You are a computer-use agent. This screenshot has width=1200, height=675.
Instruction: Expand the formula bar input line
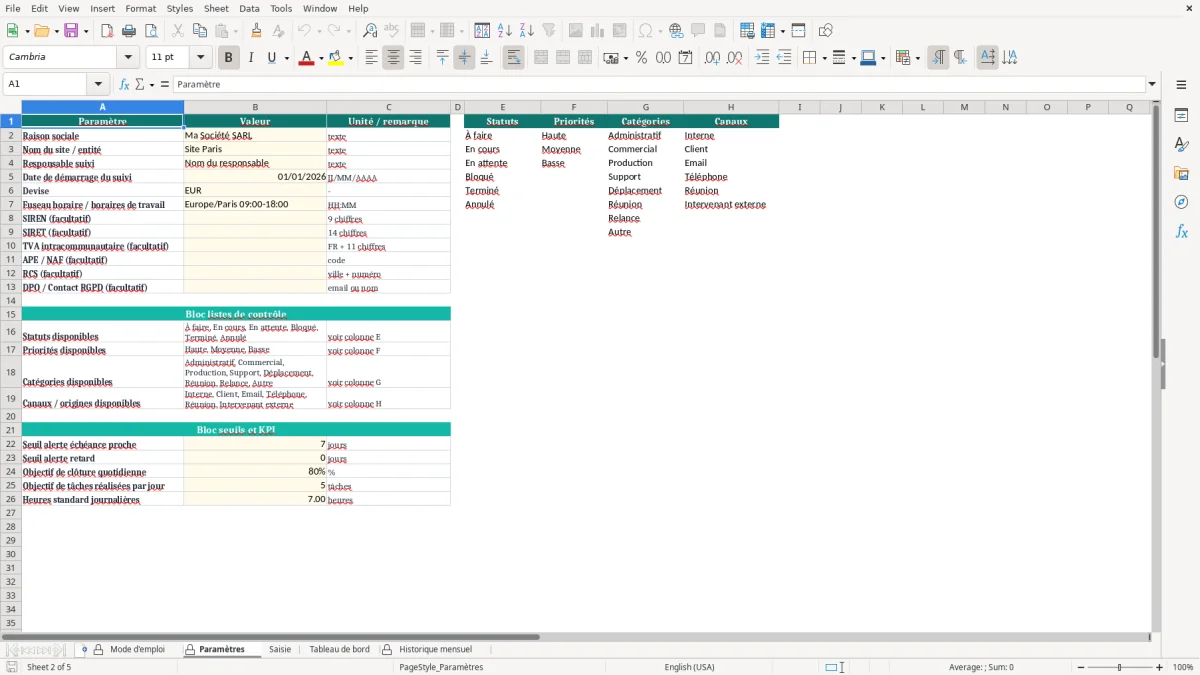coord(1153,84)
